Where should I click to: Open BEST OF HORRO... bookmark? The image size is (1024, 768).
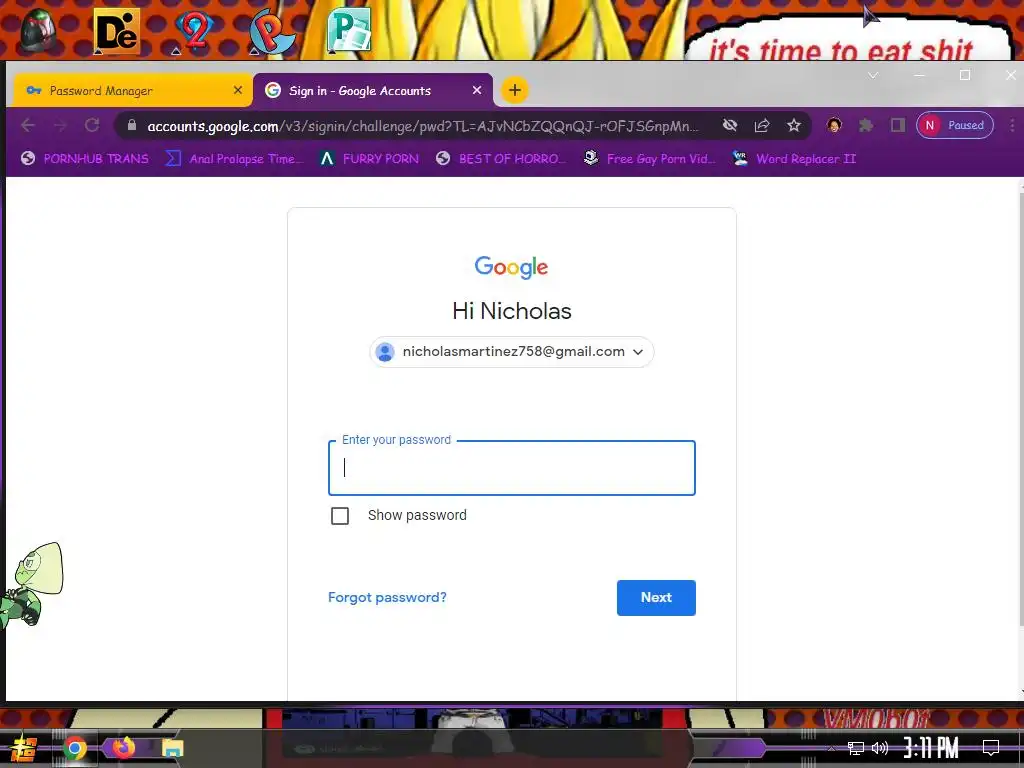501,159
